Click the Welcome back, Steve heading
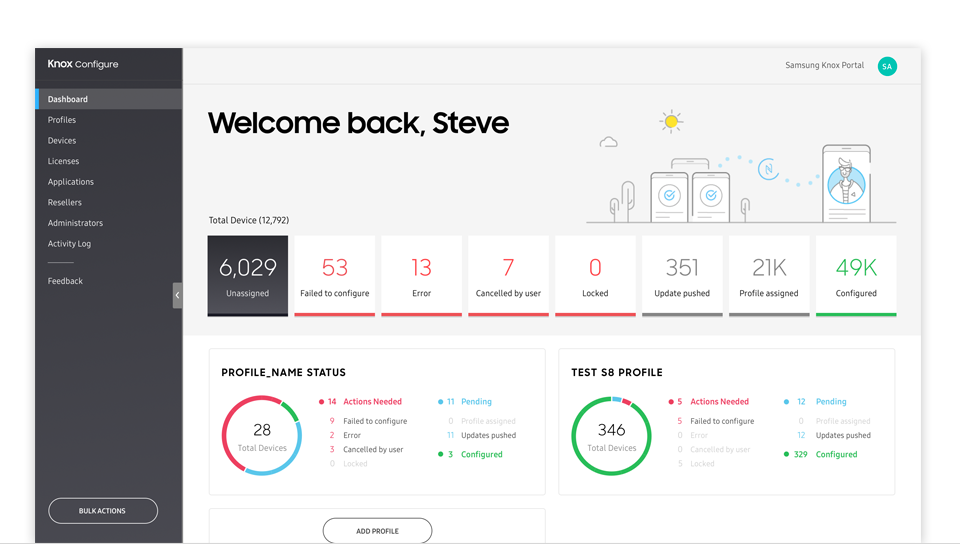This screenshot has width=960, height=544. (x=358, y=123)
